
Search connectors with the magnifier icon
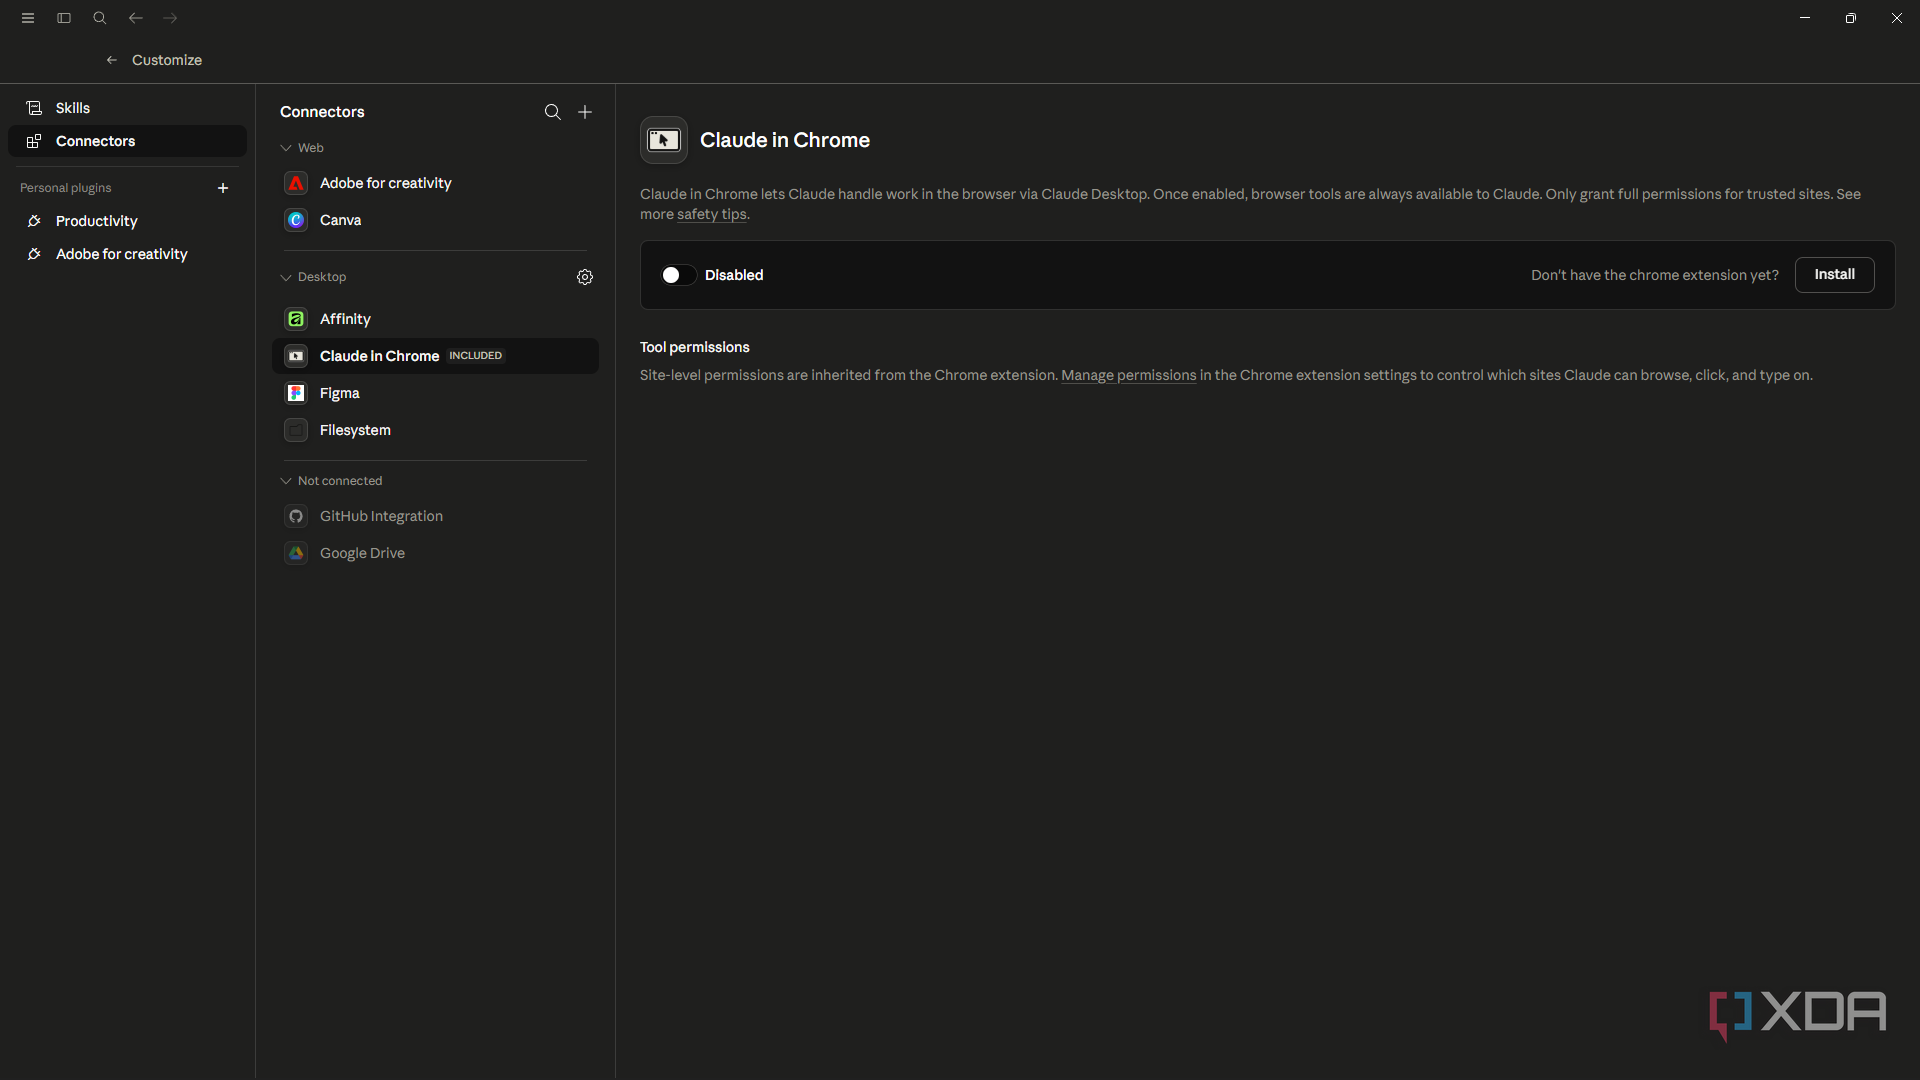pos(552,112)
